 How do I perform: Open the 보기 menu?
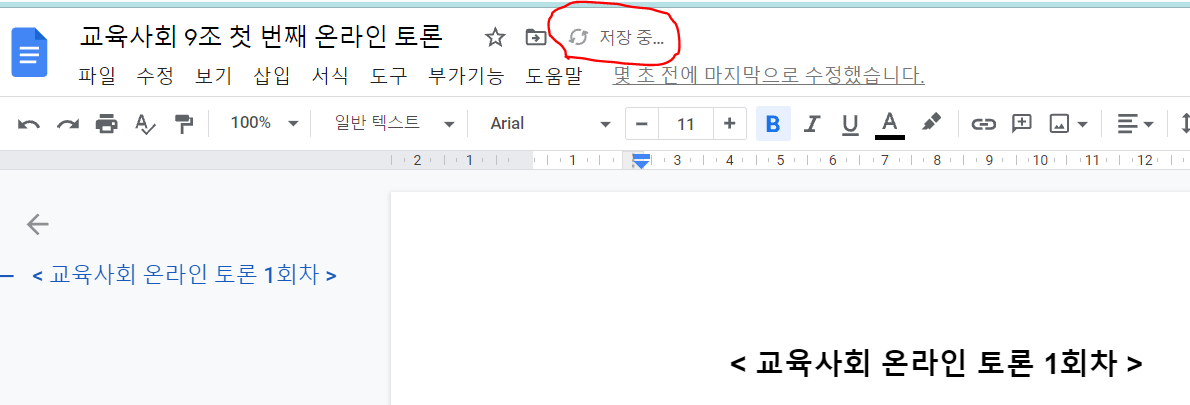pyautogui.click(x=213, y=75)
